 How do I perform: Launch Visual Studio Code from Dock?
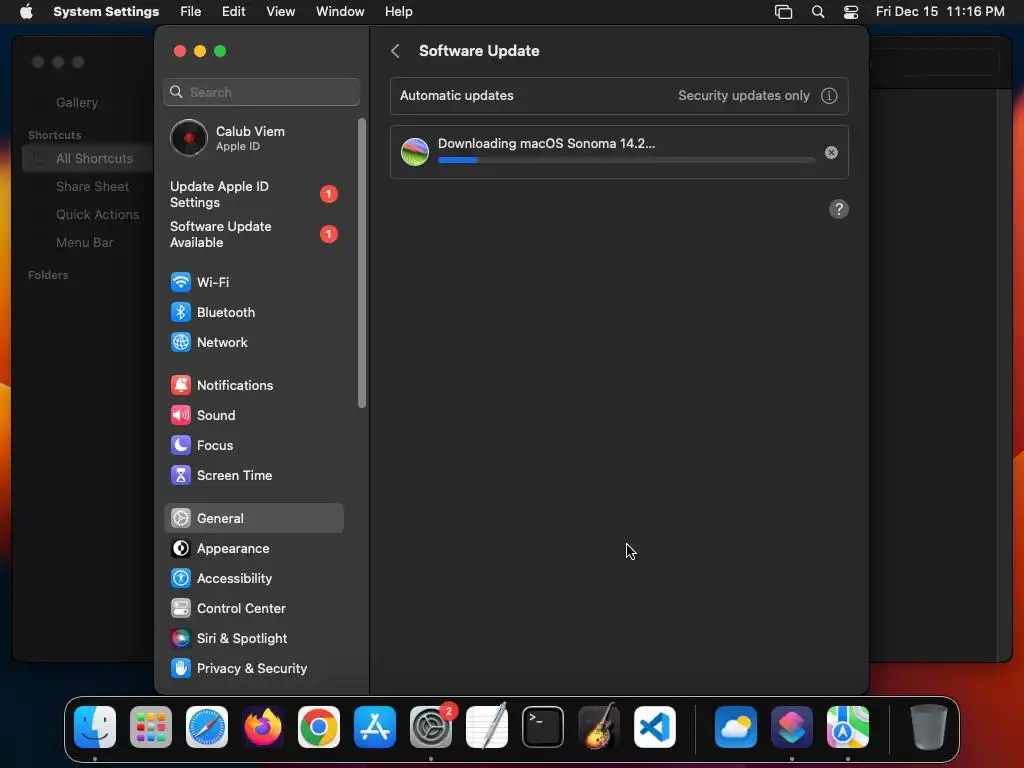click(x=655, y=727)
